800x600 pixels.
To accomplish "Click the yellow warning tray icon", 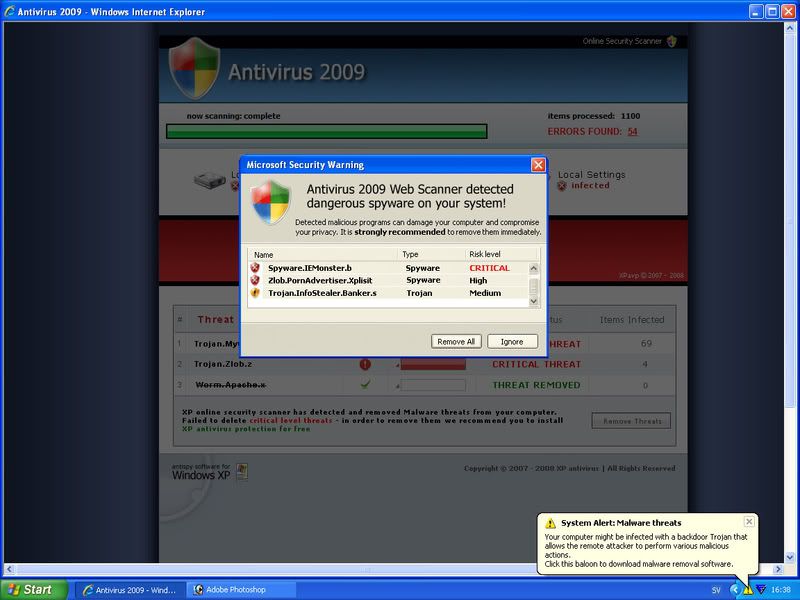I will tap(748, 590).
